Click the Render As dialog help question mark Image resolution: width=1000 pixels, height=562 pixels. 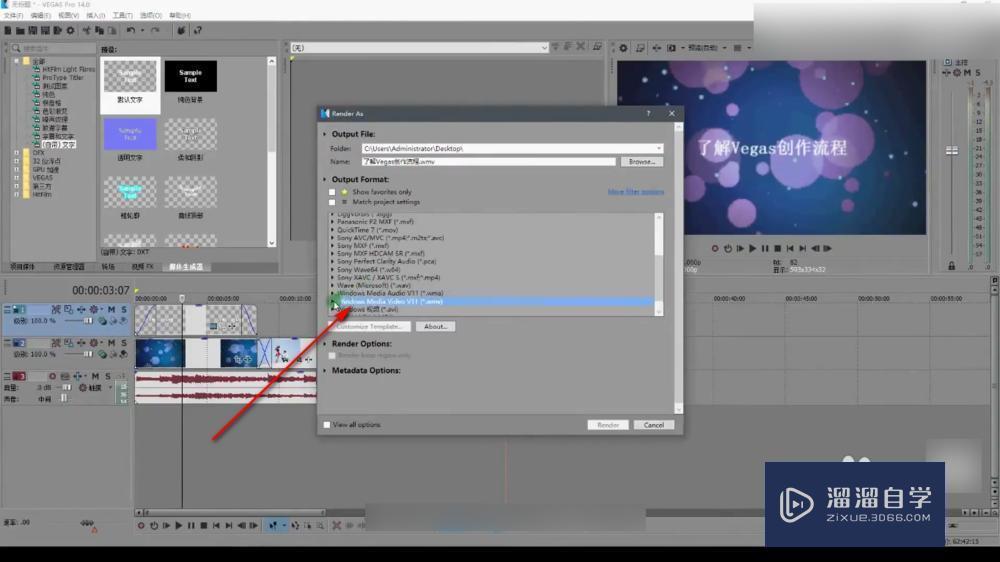(x=649, y=114)
